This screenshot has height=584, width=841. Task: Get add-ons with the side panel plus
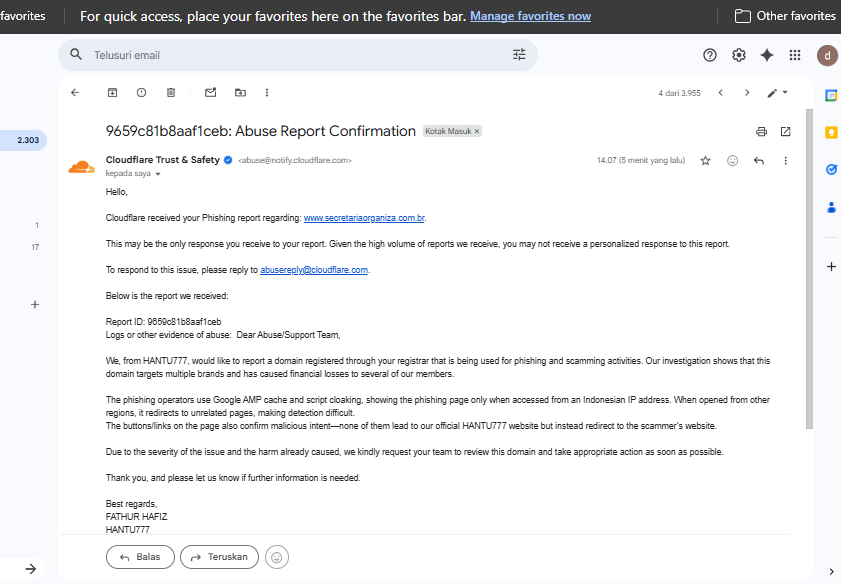(831, 267)
